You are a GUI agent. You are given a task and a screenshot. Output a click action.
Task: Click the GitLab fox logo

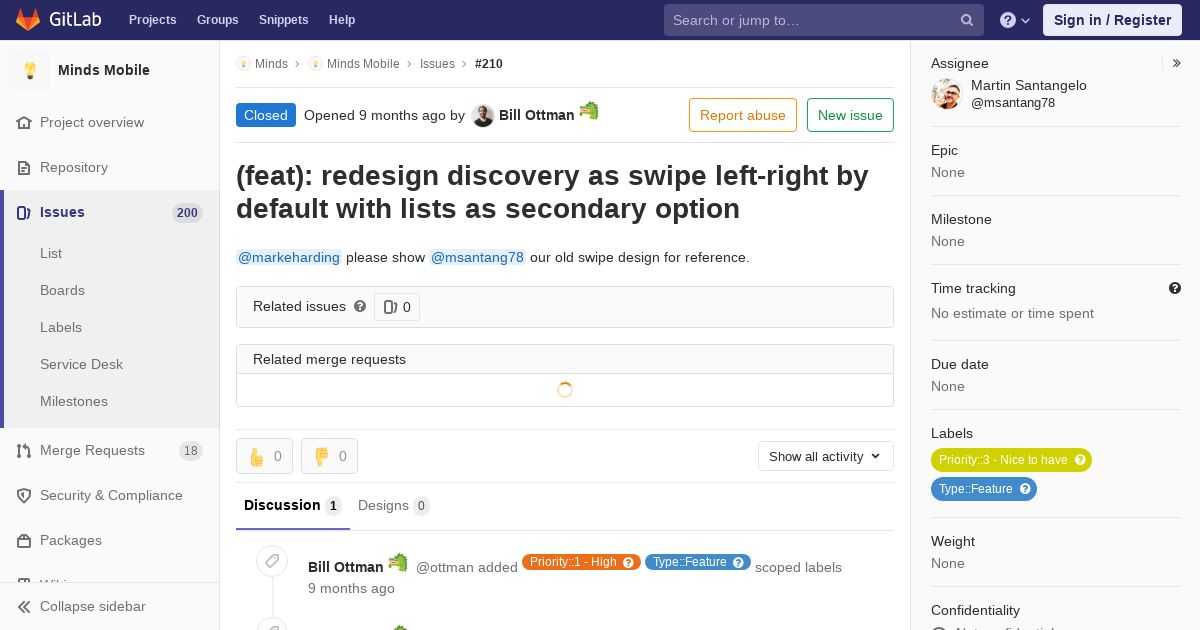pyautogui.click(x=28, y=19)
